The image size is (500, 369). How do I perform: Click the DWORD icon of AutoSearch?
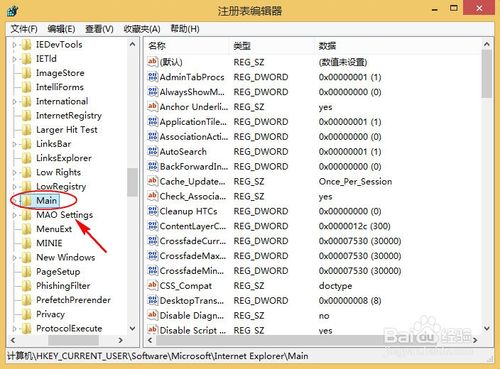[152, 151]
